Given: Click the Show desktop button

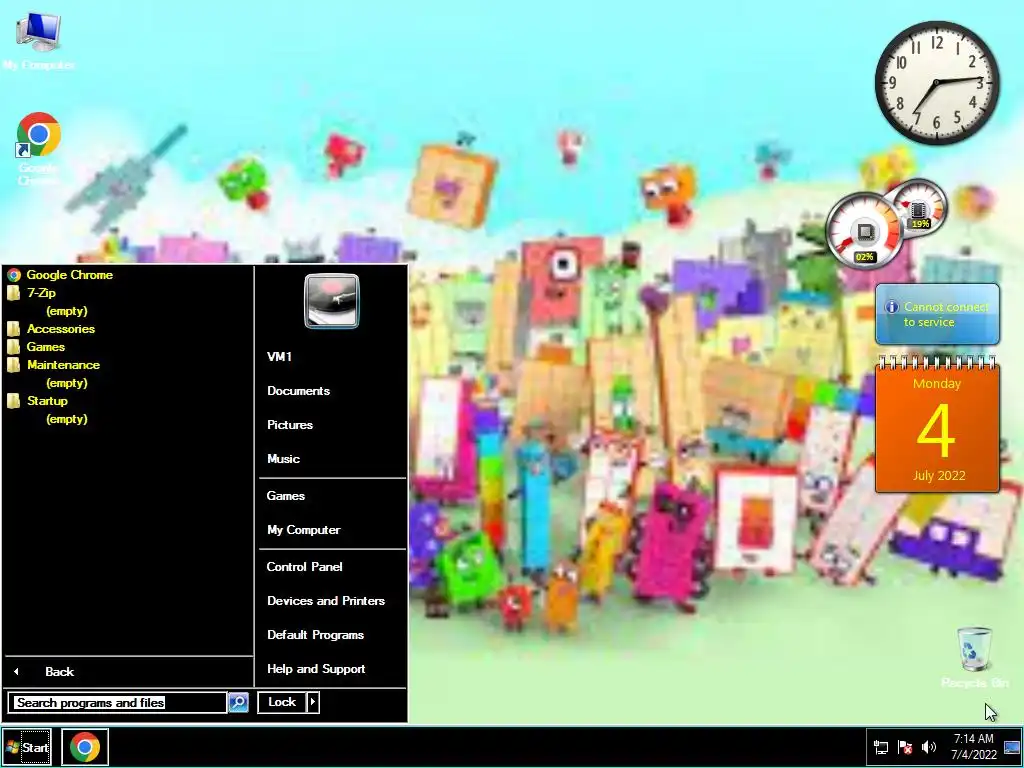Looking at the screenshot, I should [x=1012, y=747].
